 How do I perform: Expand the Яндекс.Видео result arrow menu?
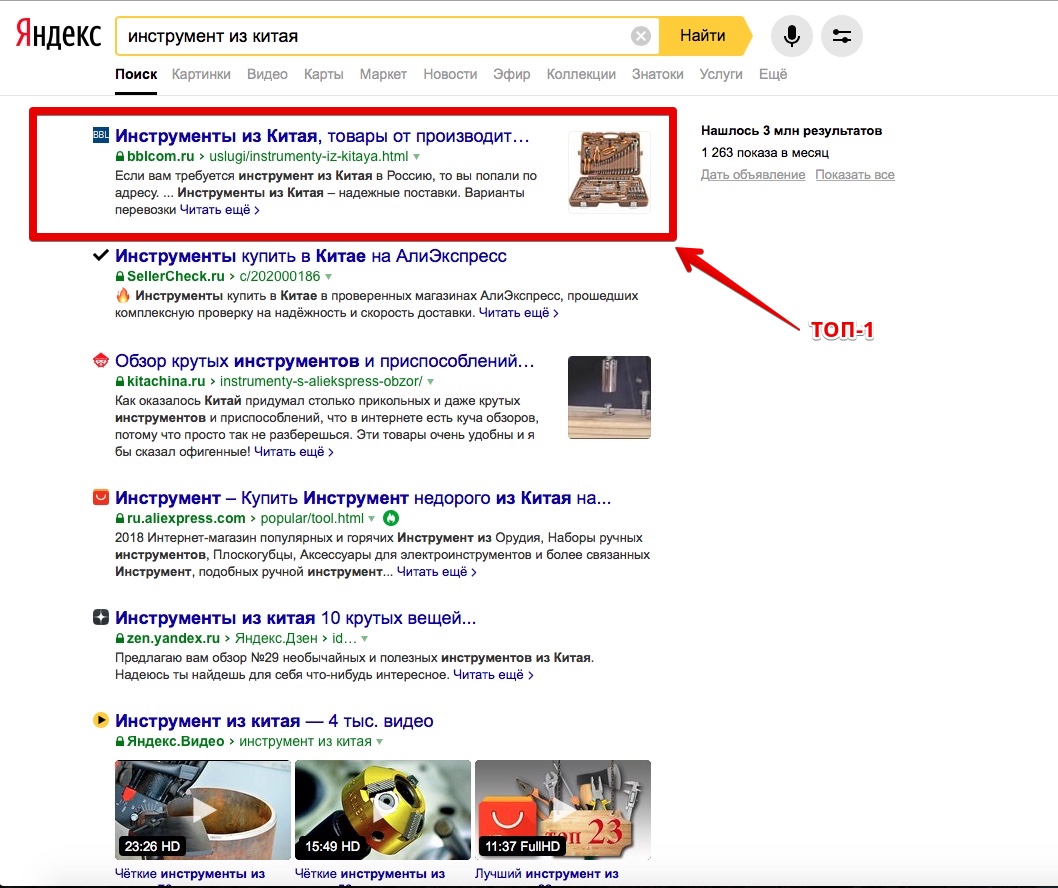379,742
